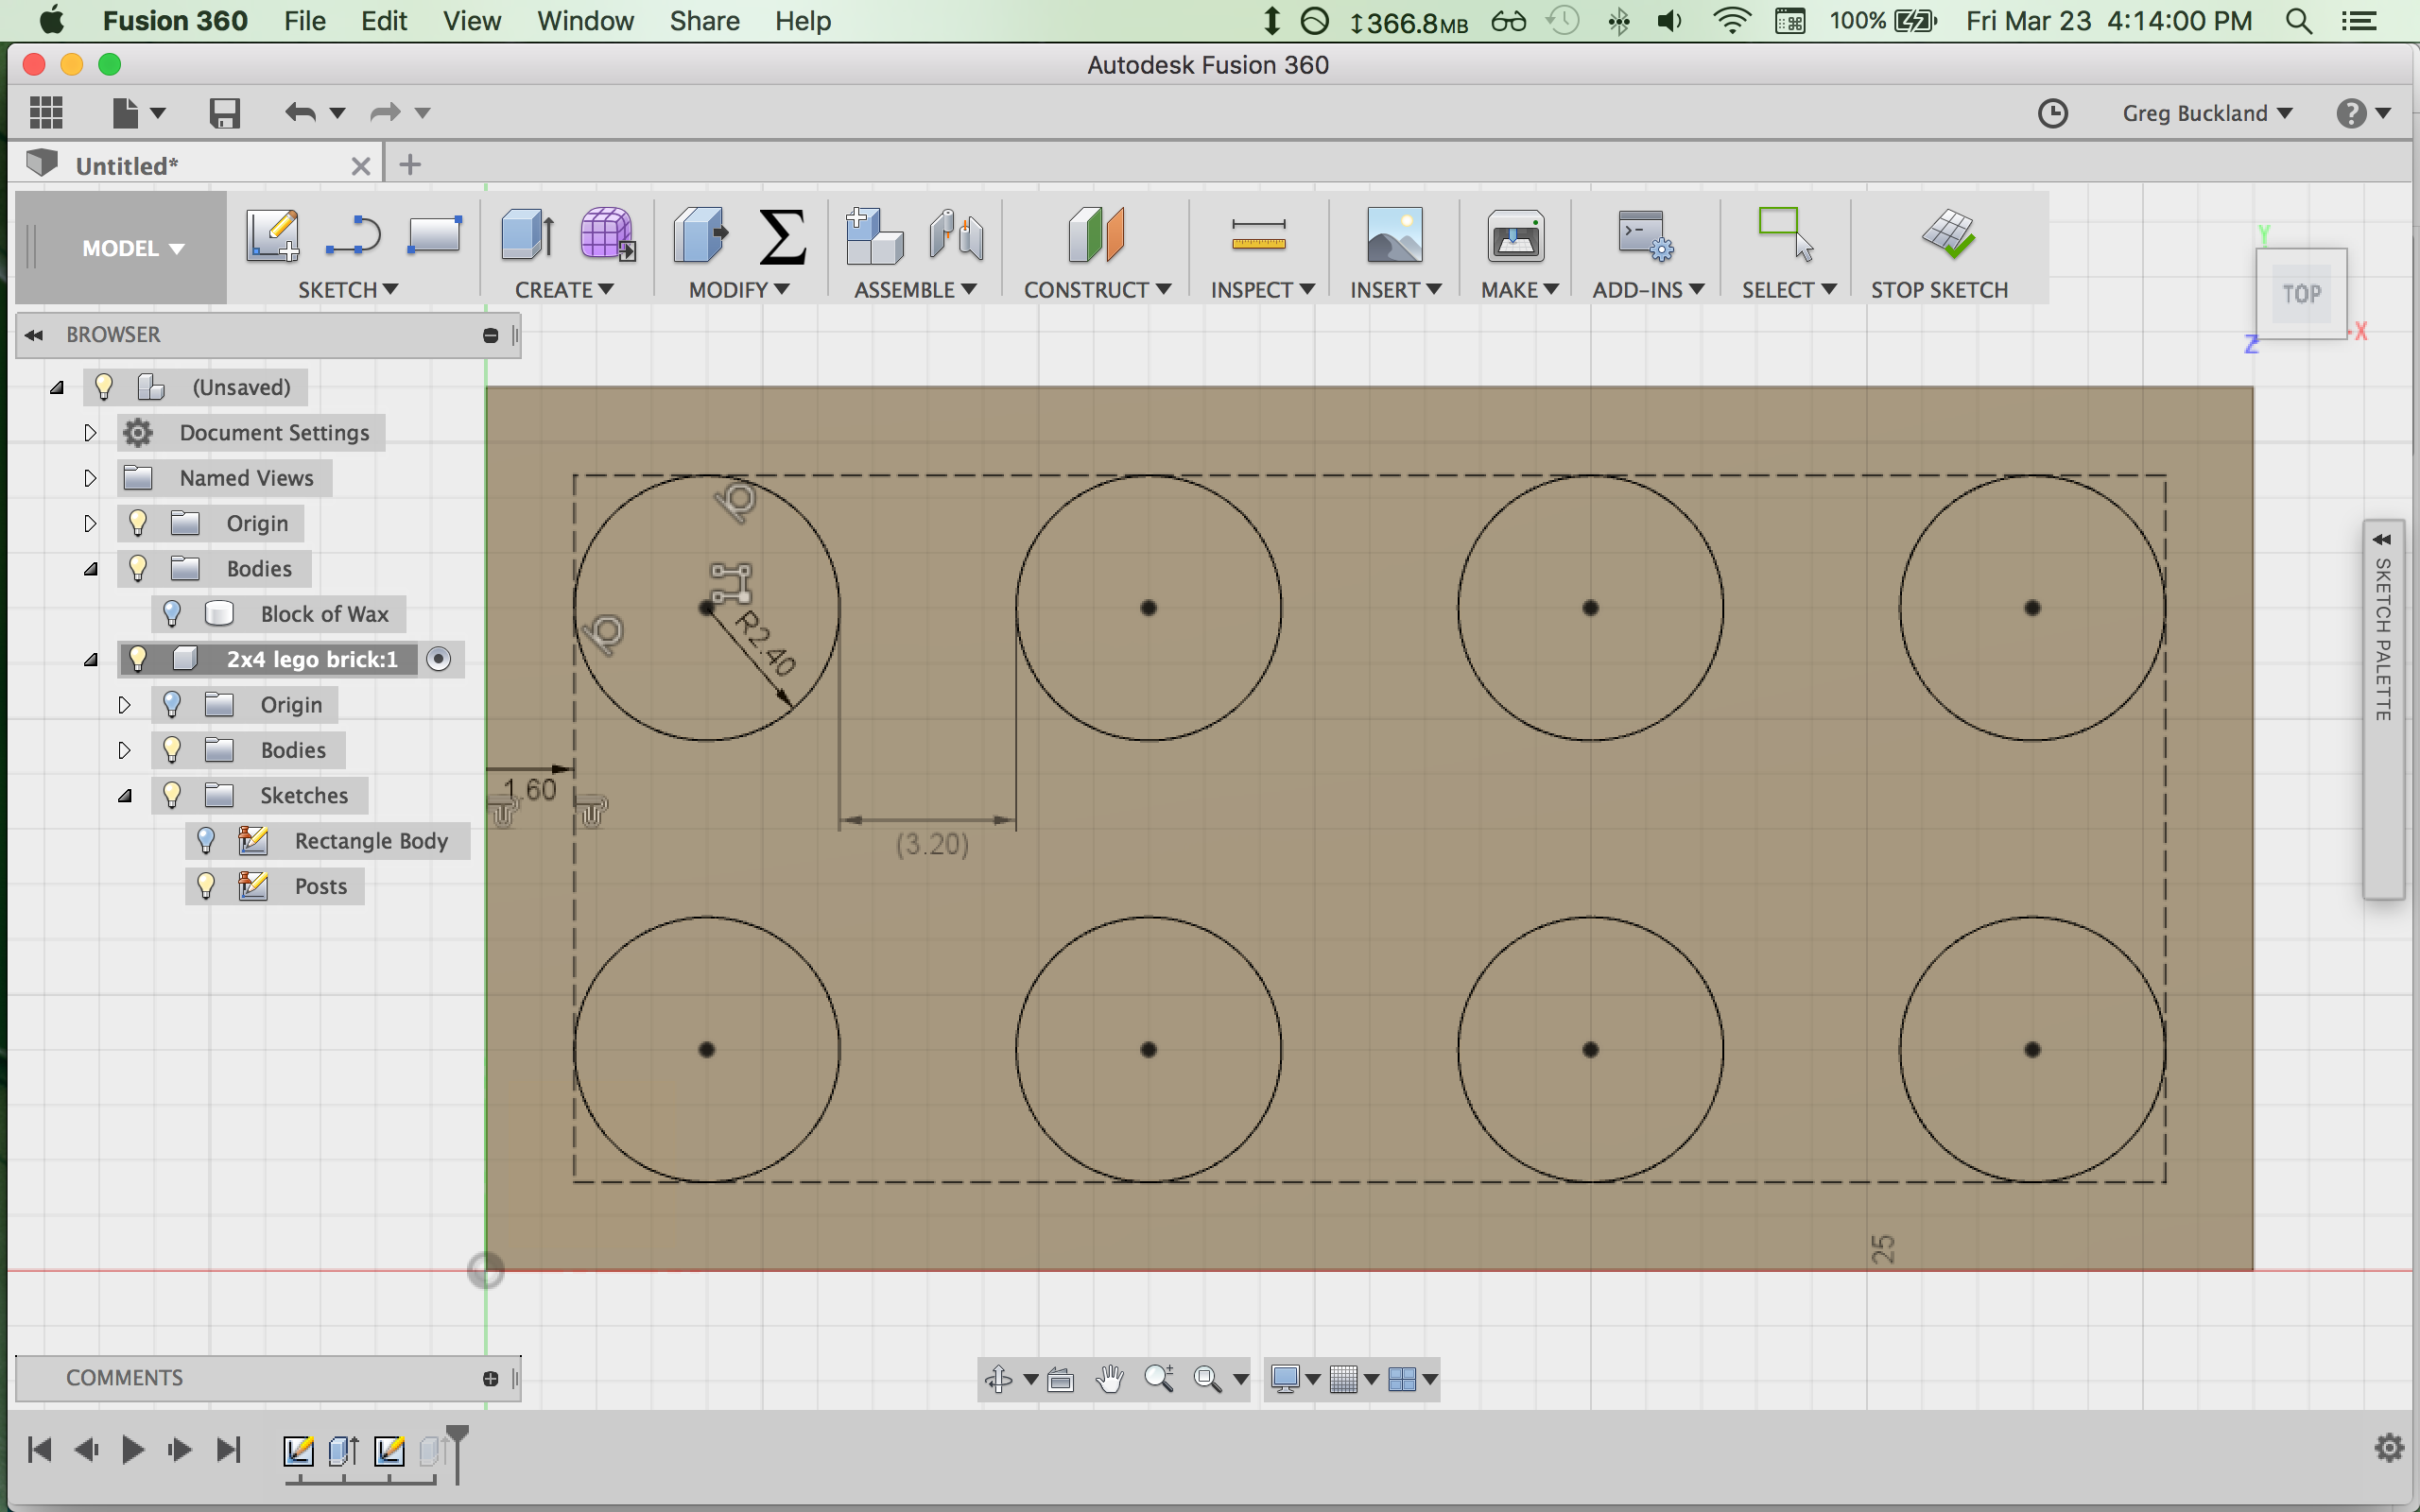Click the Look At icon
Image resolution: width=2420 pixels, height=1512 pixels.
click(x=1061, y=1381)
